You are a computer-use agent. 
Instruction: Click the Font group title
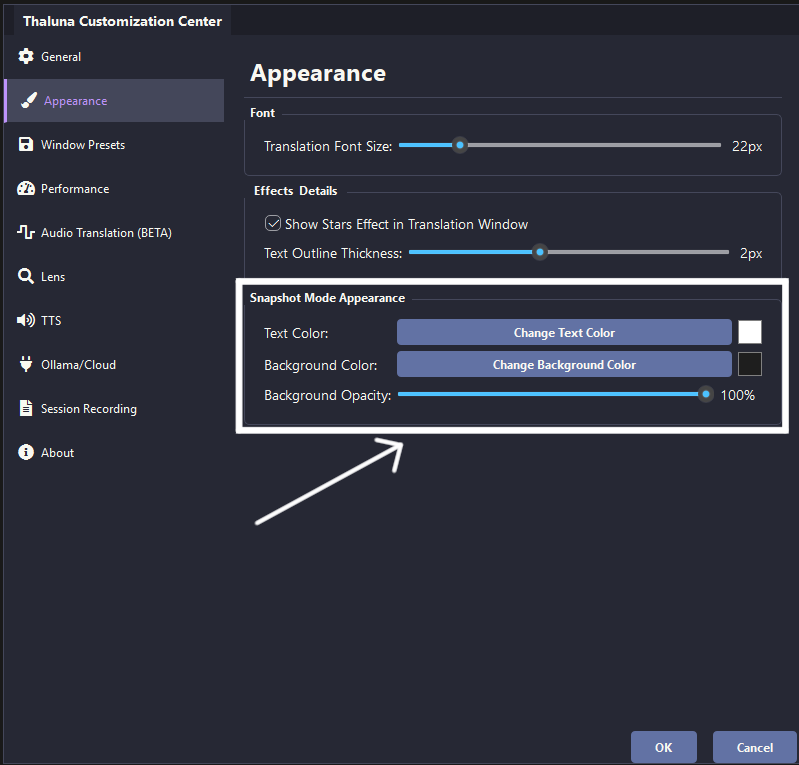[262, 113]
